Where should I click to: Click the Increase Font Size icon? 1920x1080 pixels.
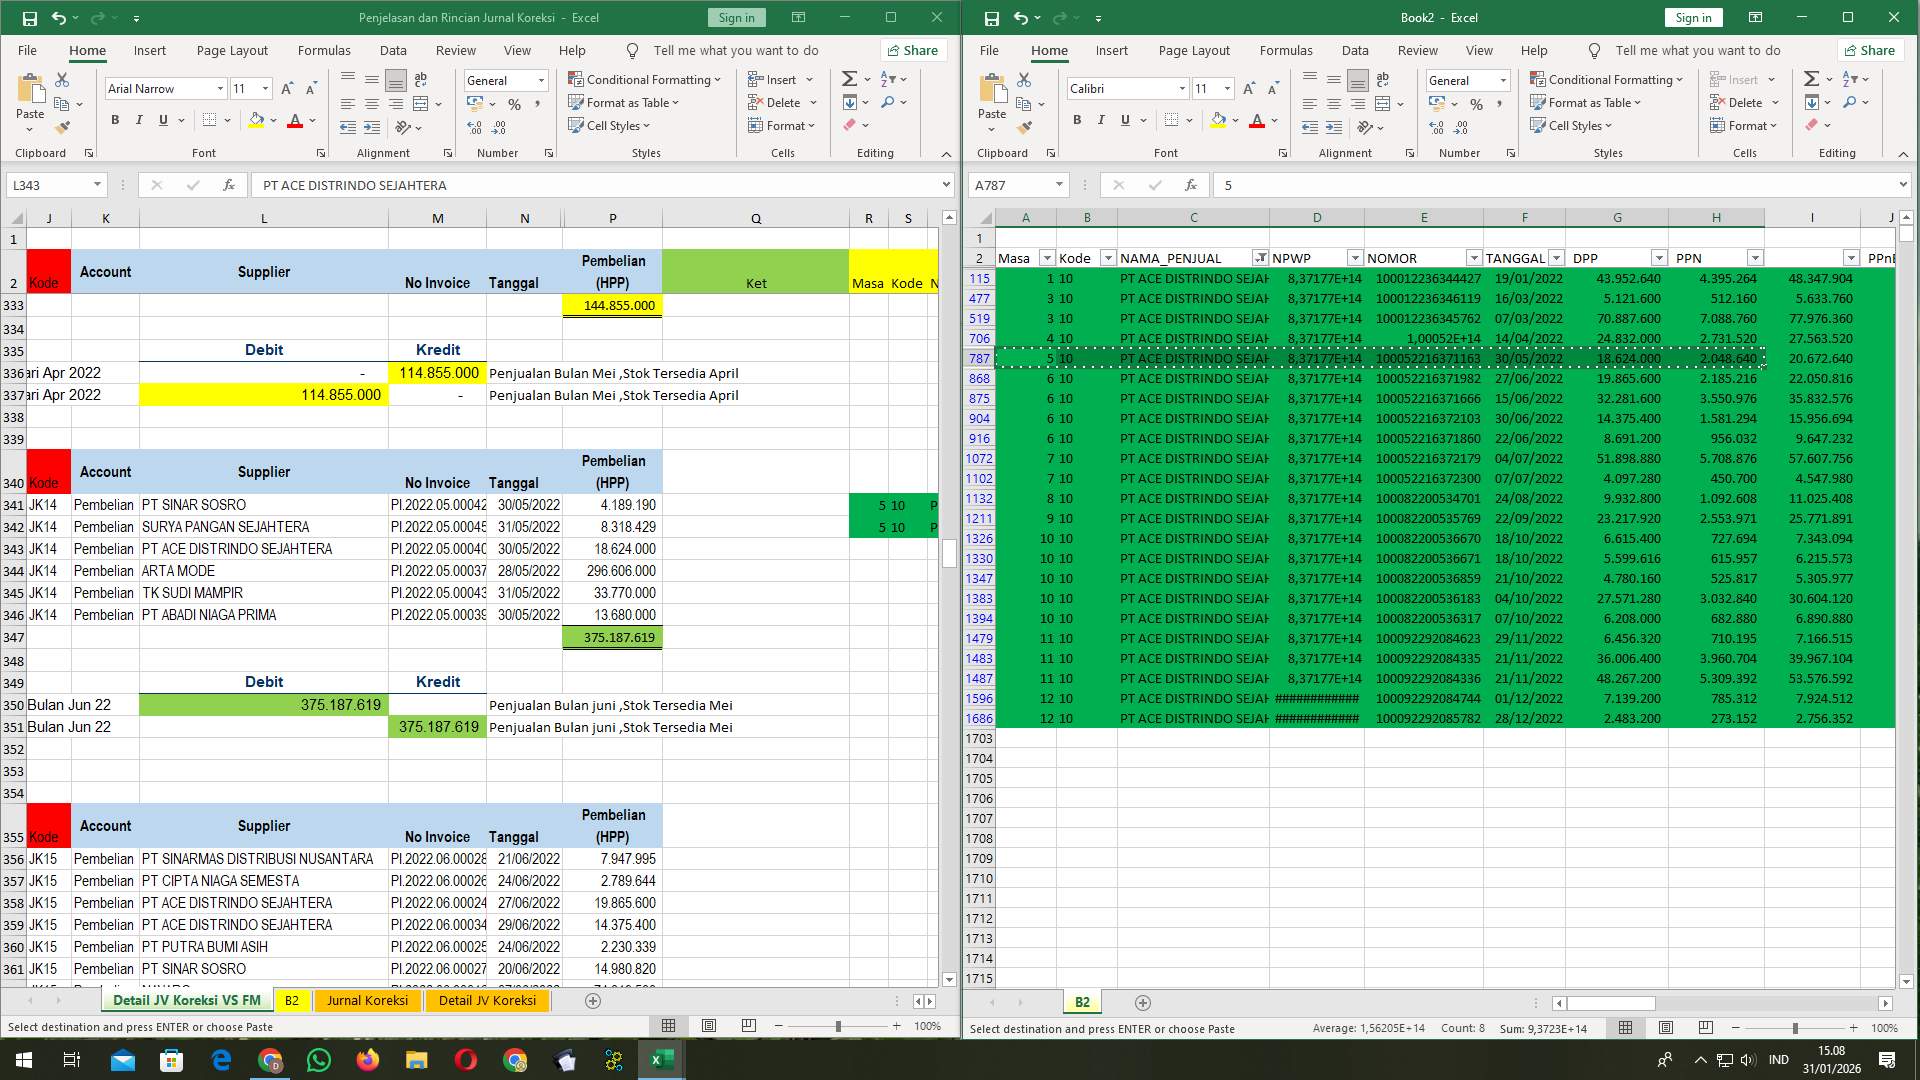(x=286, y=88)
